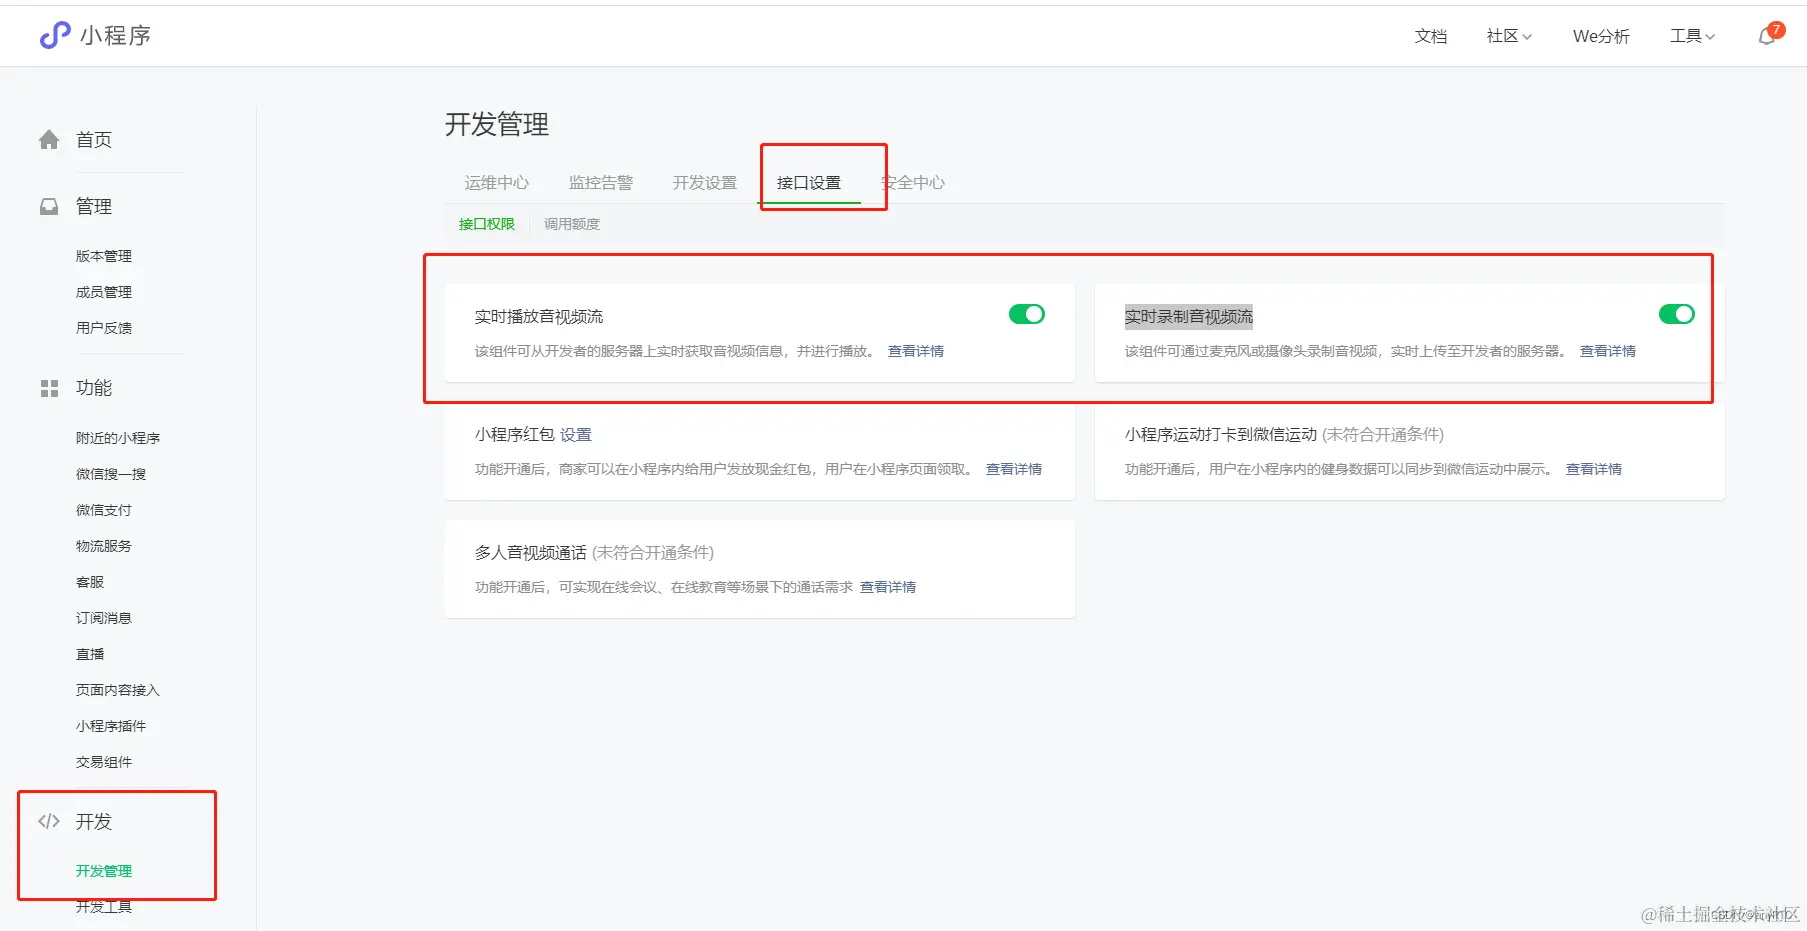Click the 接口权限 sub-tab
The width and height of the screenshot is (1807, 931).
486,223
